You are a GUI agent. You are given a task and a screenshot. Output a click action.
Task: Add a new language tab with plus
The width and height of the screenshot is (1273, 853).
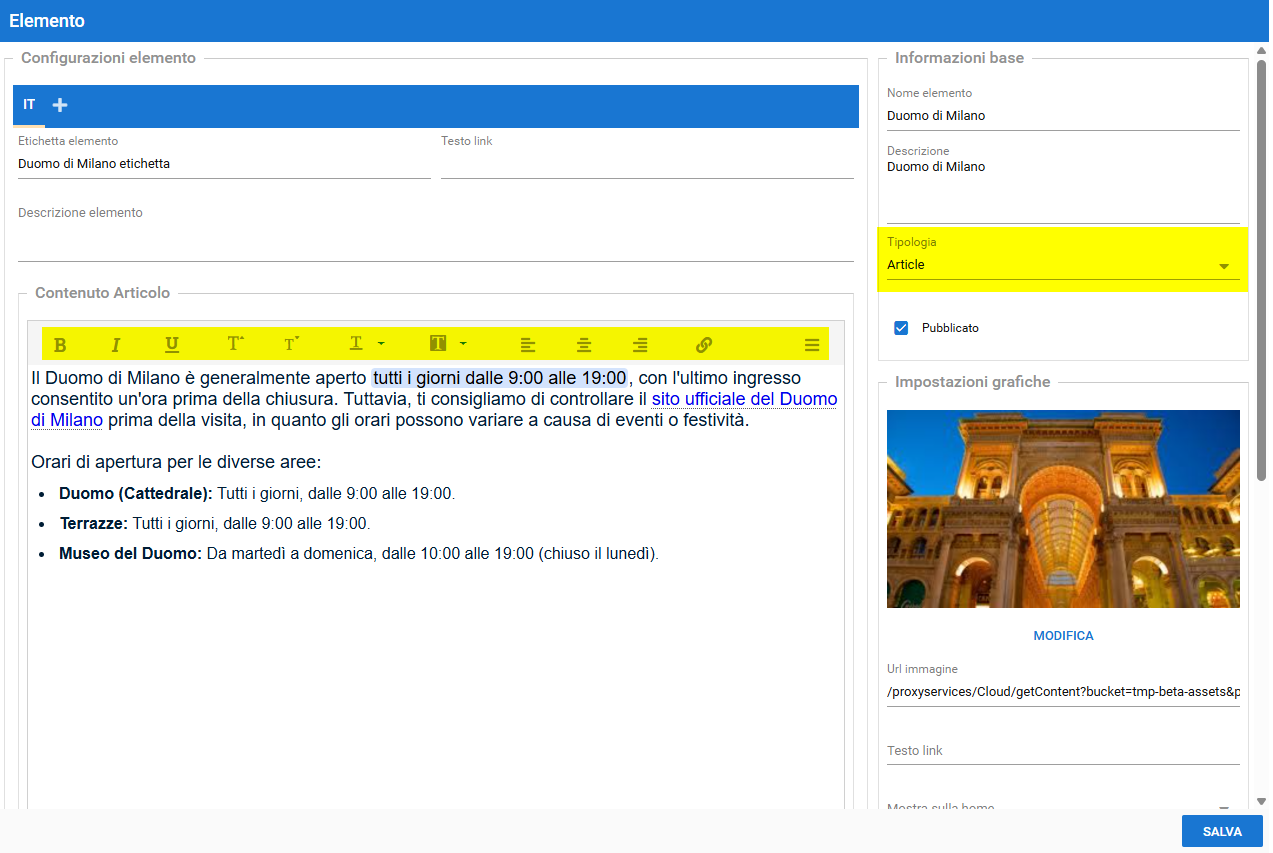tap(60, 105)
